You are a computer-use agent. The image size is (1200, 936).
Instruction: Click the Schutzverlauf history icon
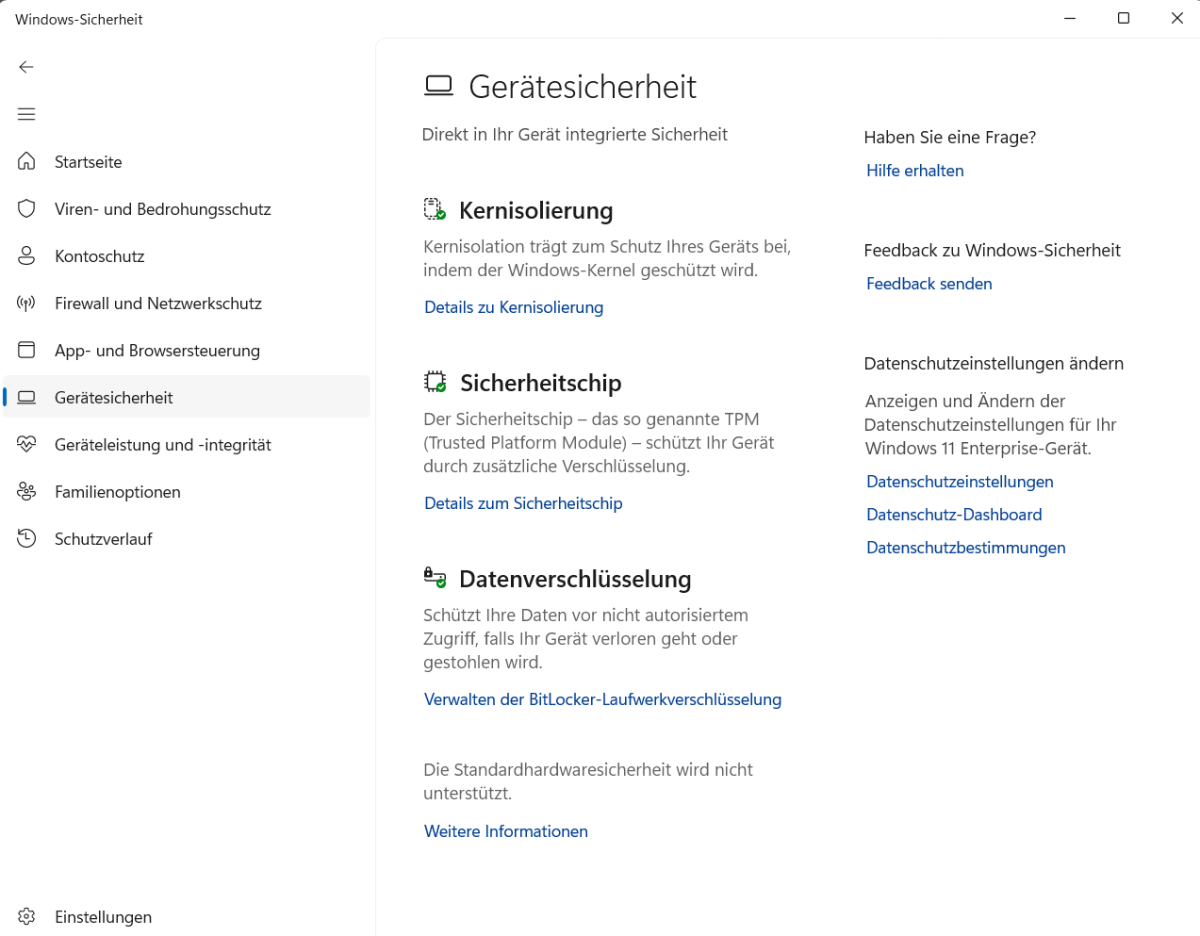[x=27, y=538]
